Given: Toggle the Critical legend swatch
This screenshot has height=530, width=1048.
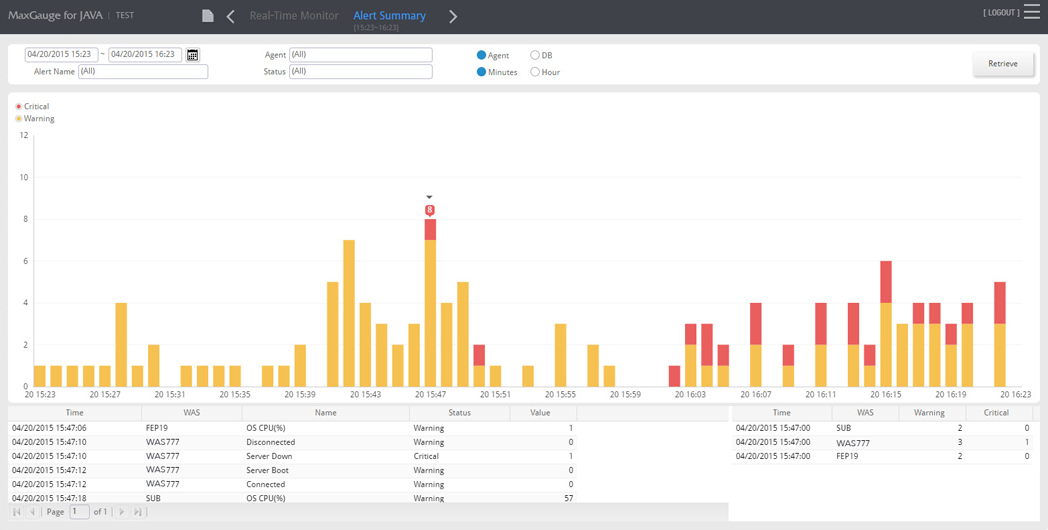Looking at the screenshot, I should coord(19,106).
